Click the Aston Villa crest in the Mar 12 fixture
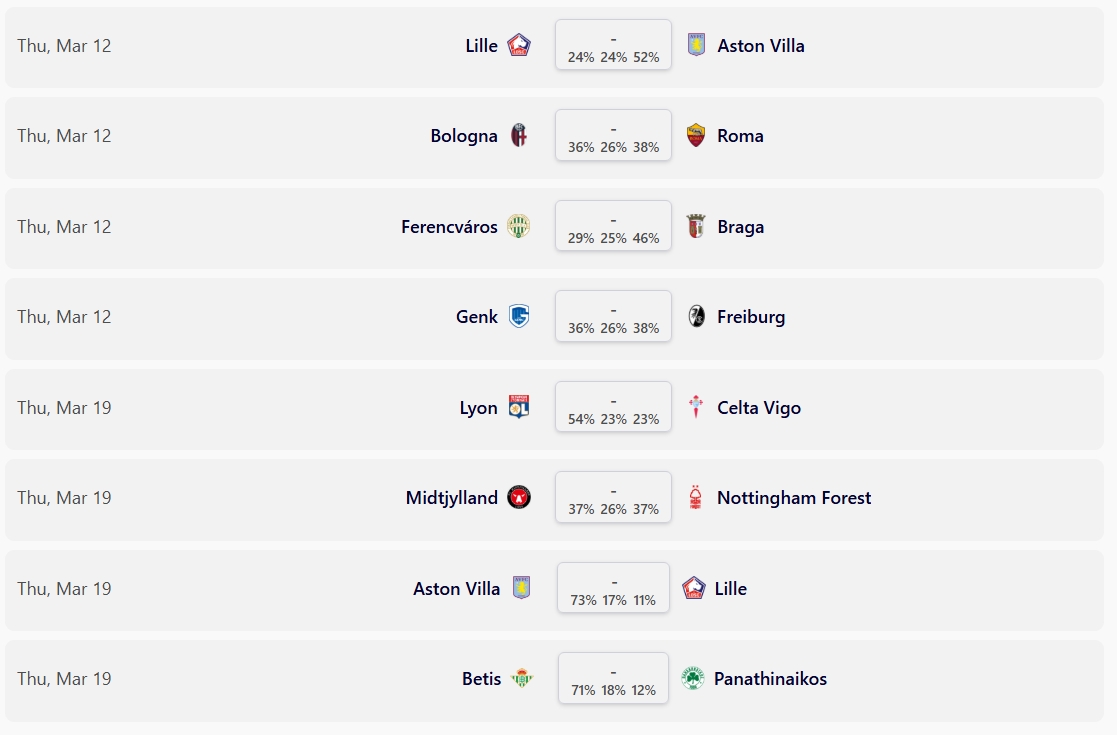 click(x=697, y=45)
